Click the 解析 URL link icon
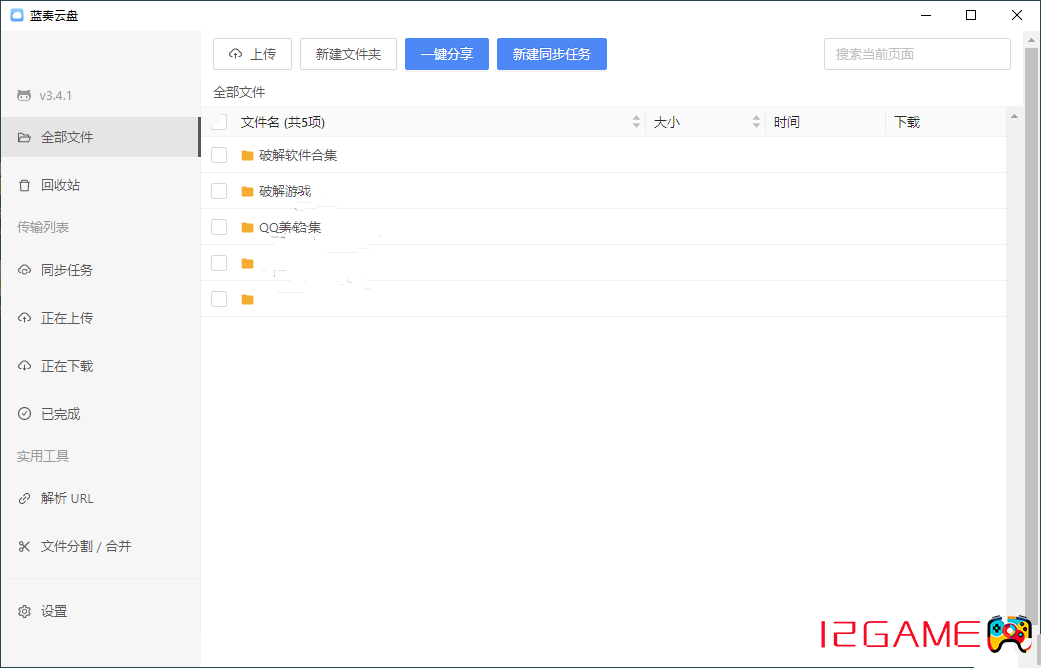Image resolution: width=1041 pixels, height=668 pixels. click(x=25, y=498)
